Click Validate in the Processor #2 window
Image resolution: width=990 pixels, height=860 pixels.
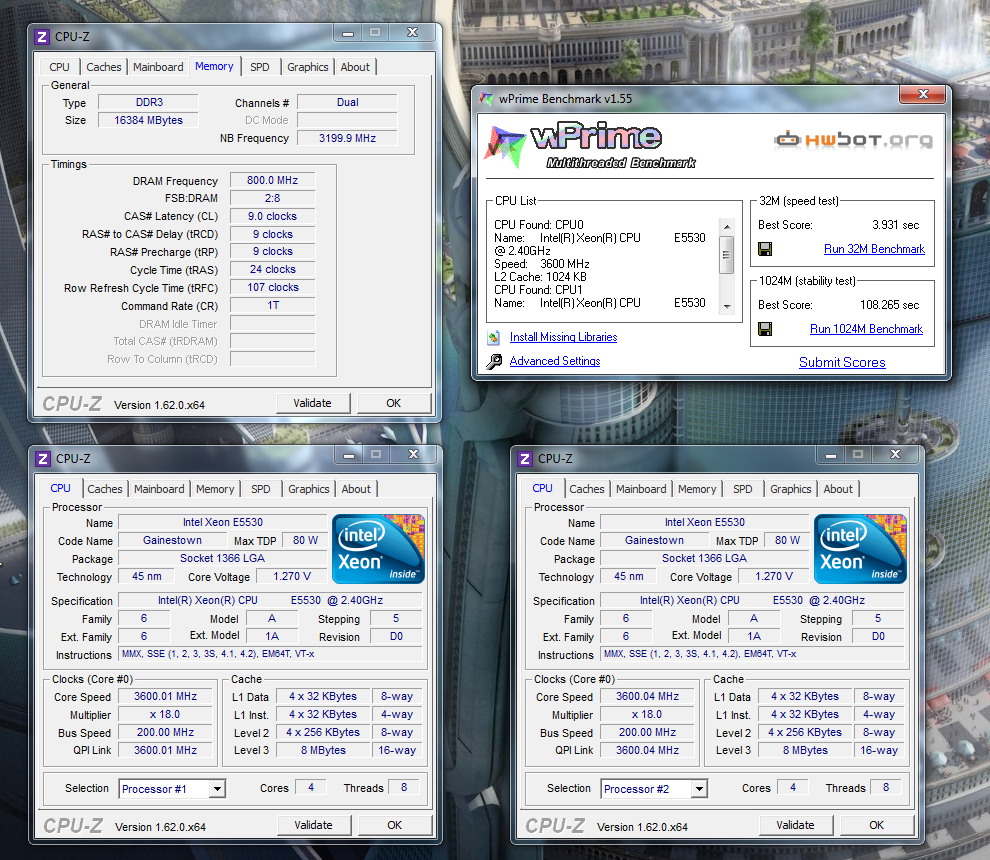[796, 825]
